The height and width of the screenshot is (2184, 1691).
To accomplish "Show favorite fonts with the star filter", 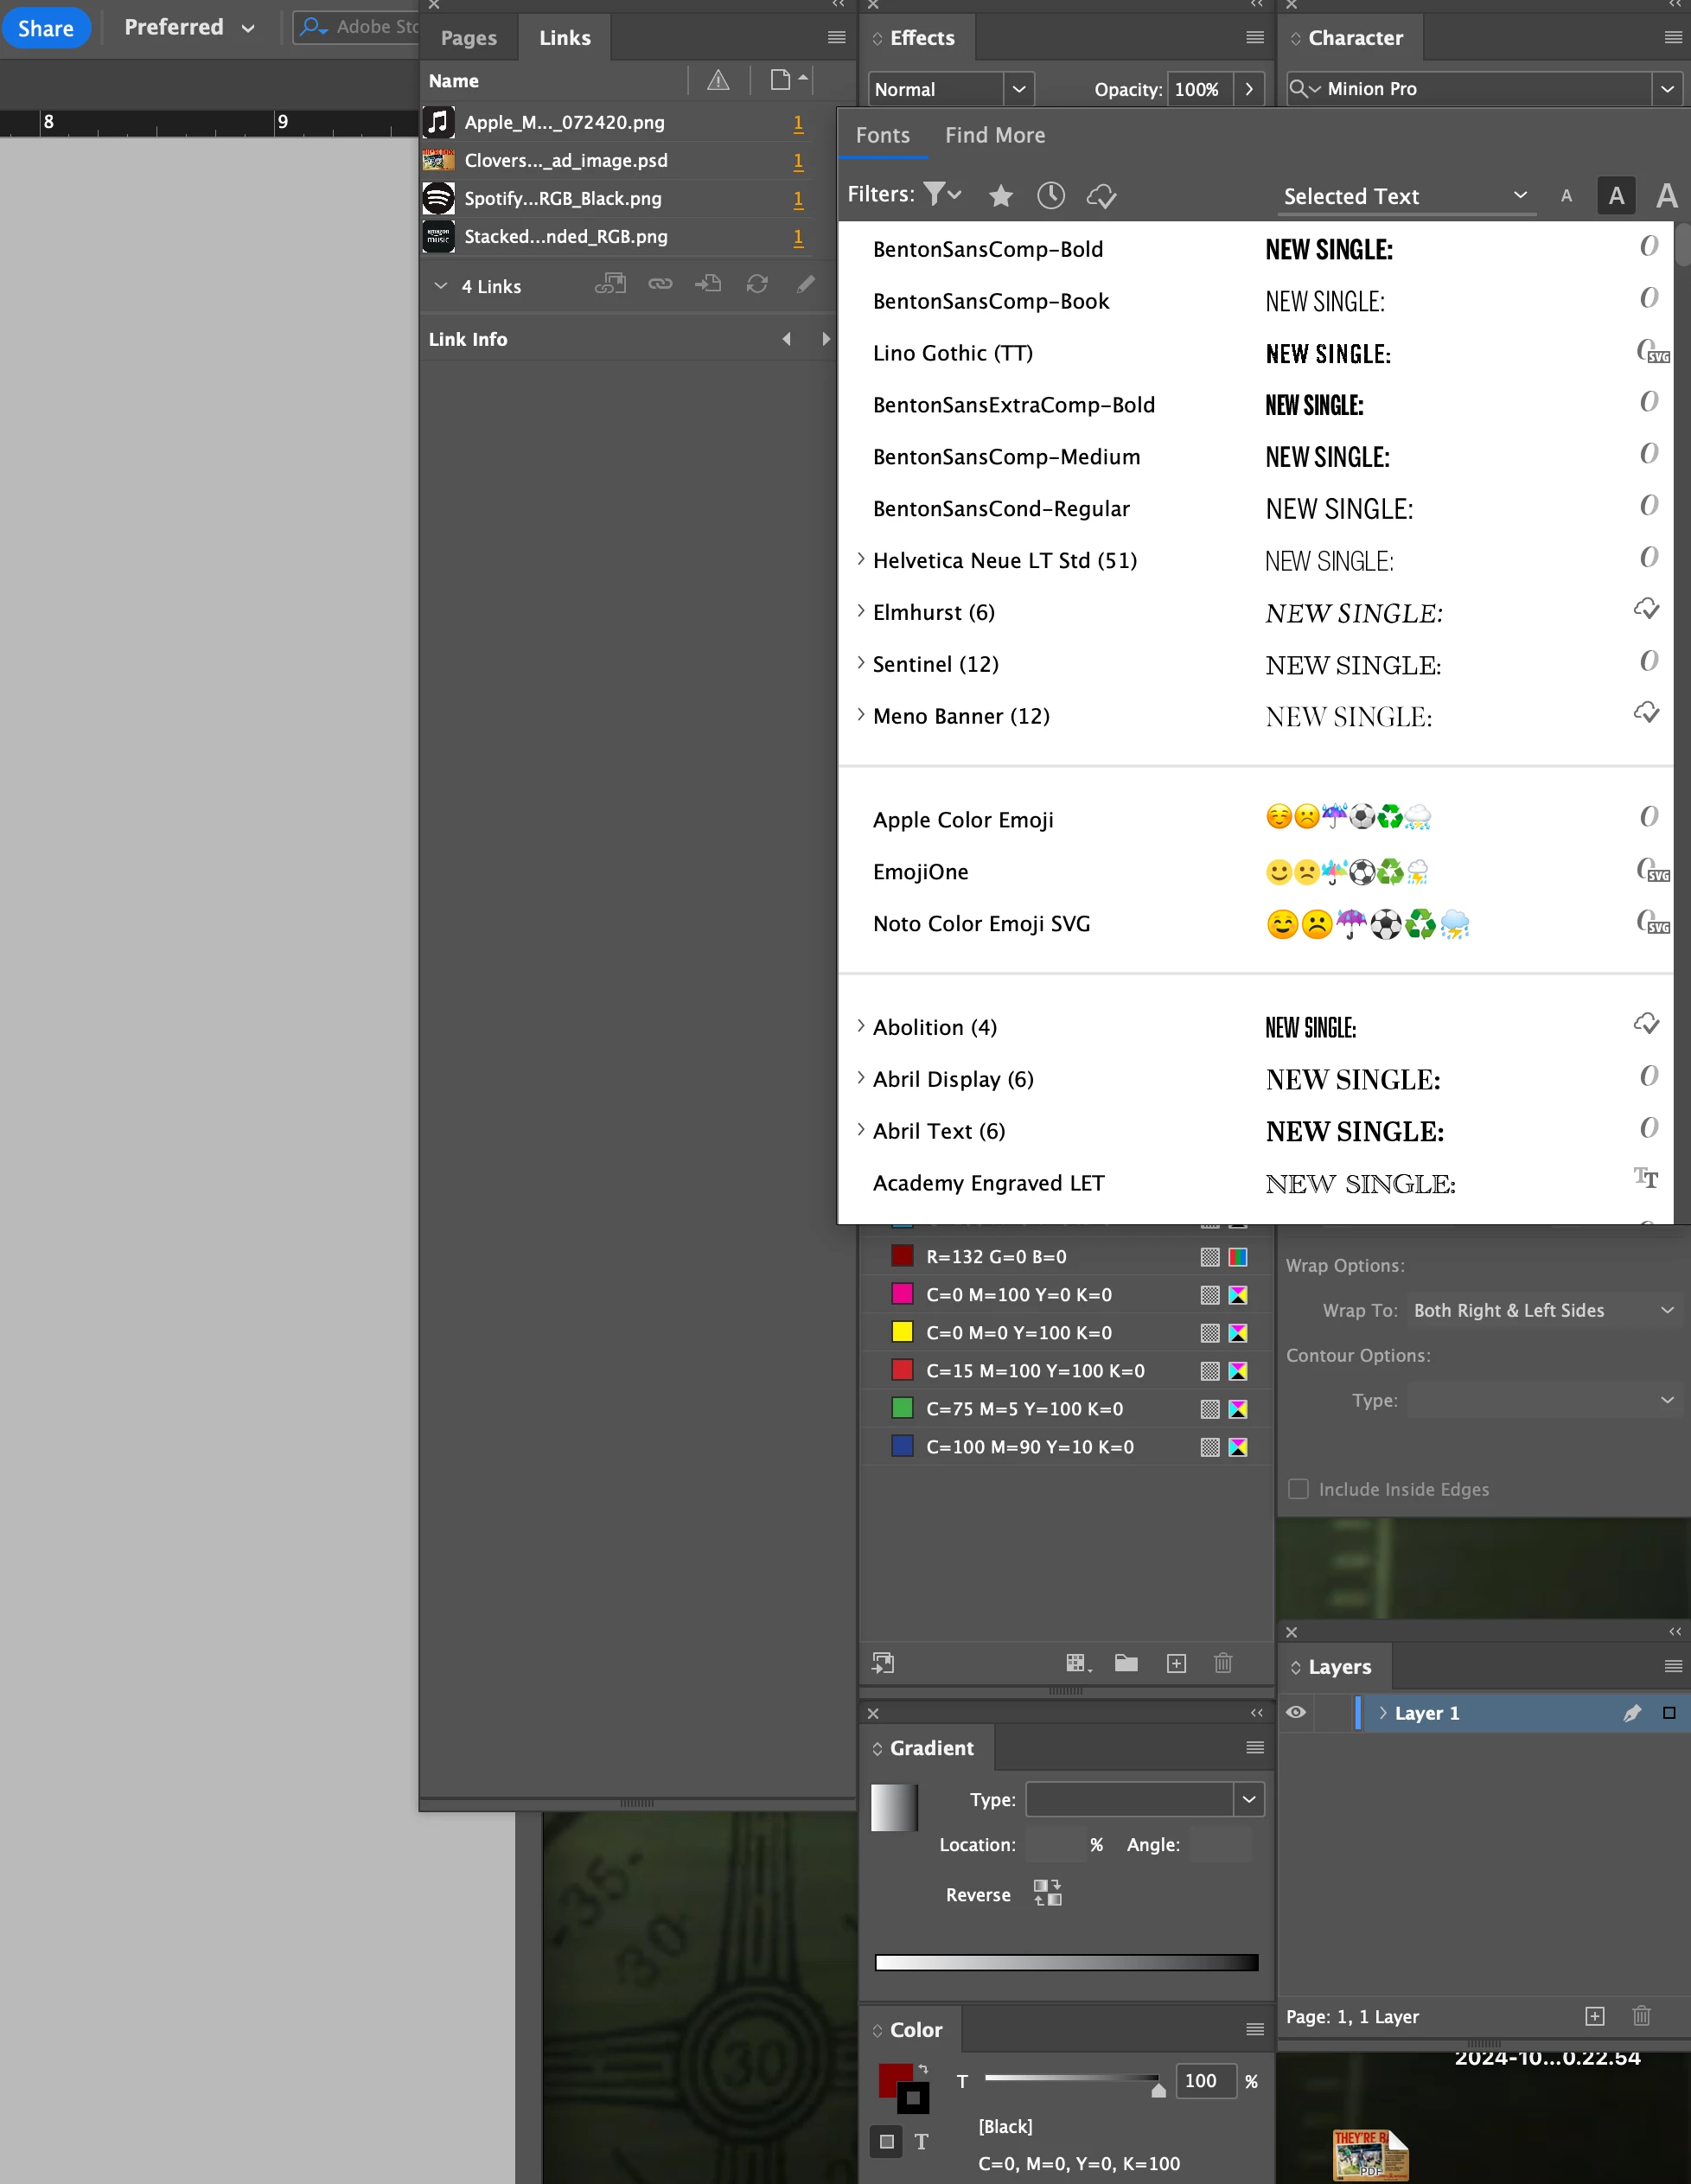I will coord(1000,196).
